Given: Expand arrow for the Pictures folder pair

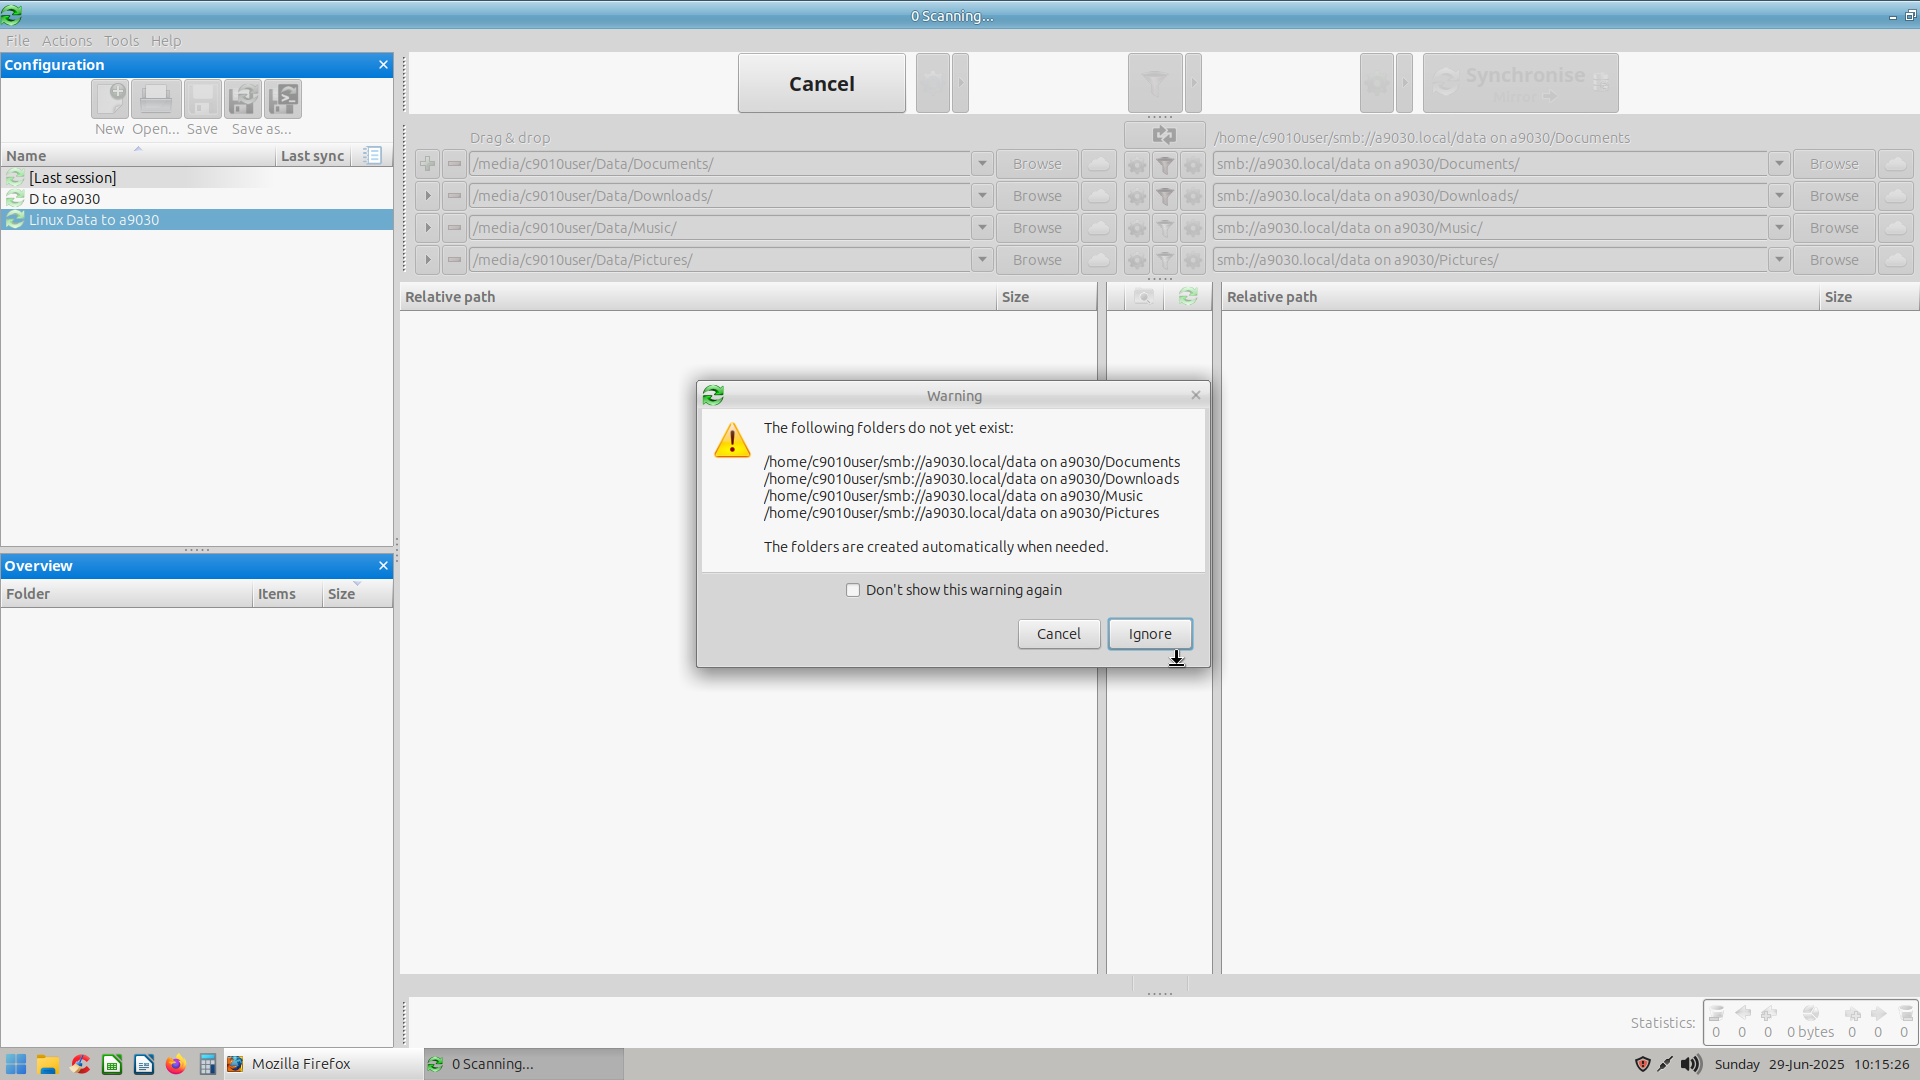Looking at the screenshot, I should pos(428,260).
